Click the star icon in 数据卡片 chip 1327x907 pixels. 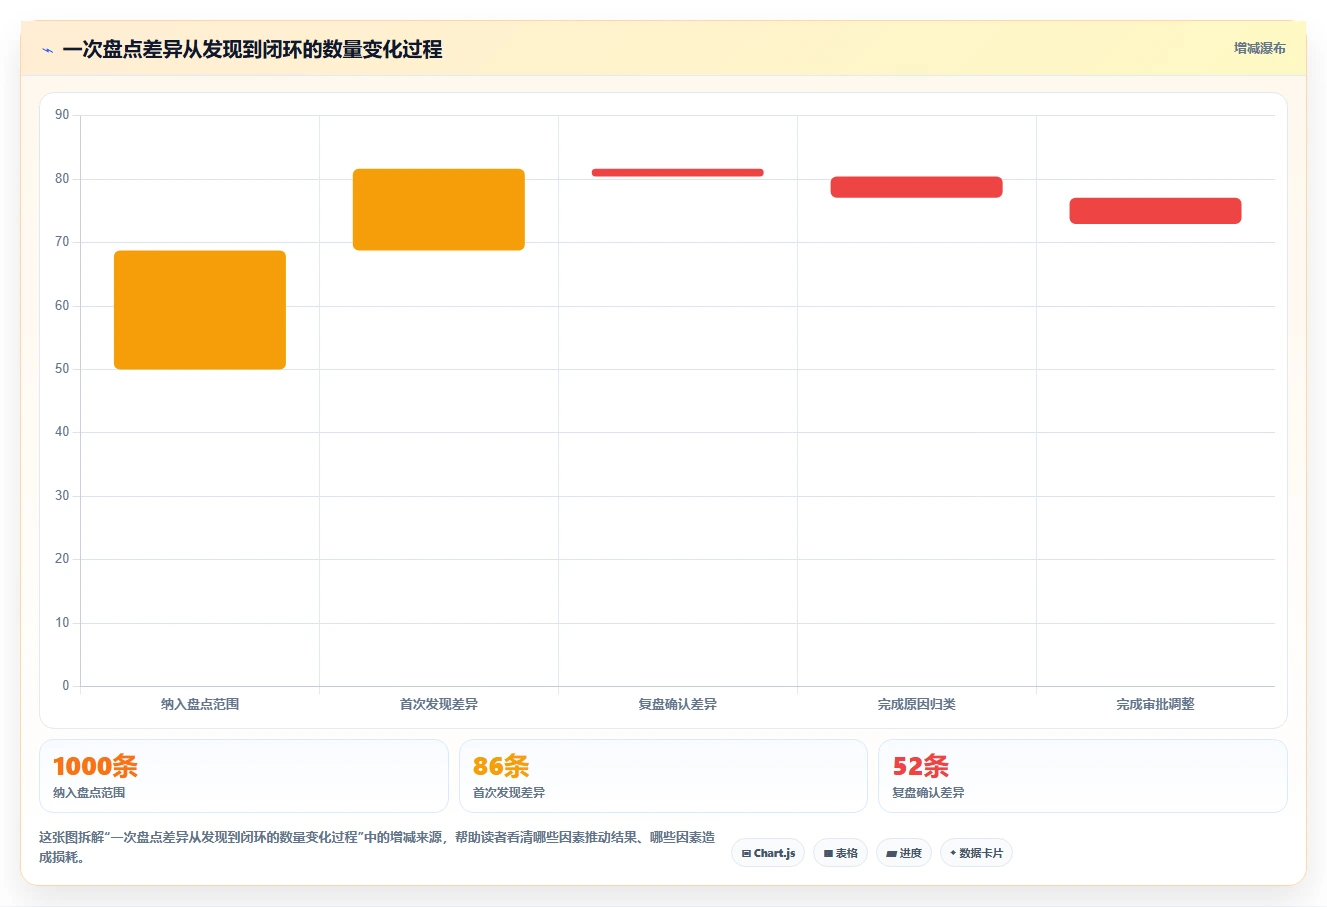953,853
